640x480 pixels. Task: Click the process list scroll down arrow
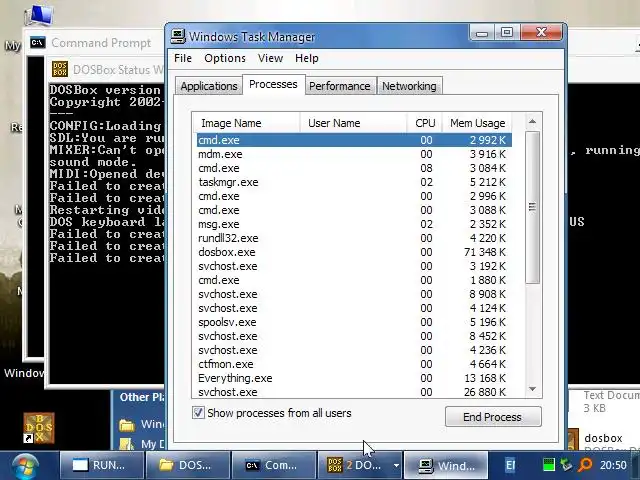point(532,389)
